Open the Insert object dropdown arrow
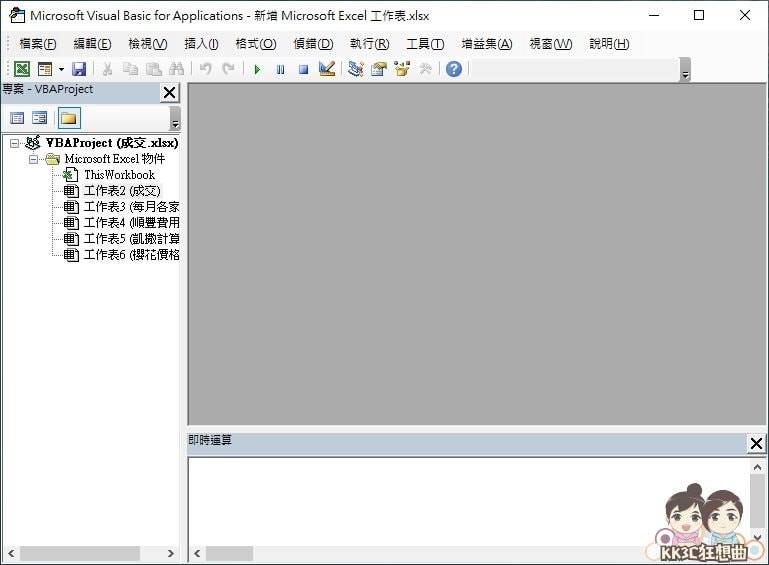Image resolution: width=769 pixels, height=565 pixels. pos(61,69)
